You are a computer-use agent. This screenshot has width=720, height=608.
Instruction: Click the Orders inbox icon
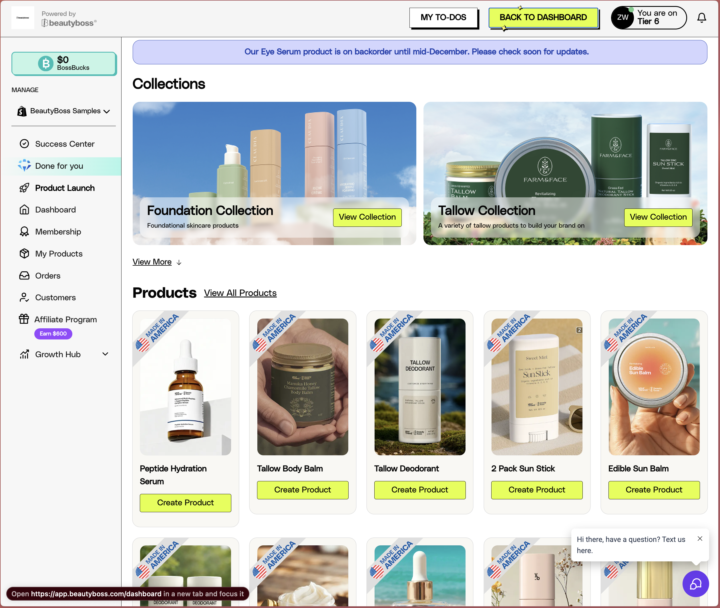click(x=24, y=276)
